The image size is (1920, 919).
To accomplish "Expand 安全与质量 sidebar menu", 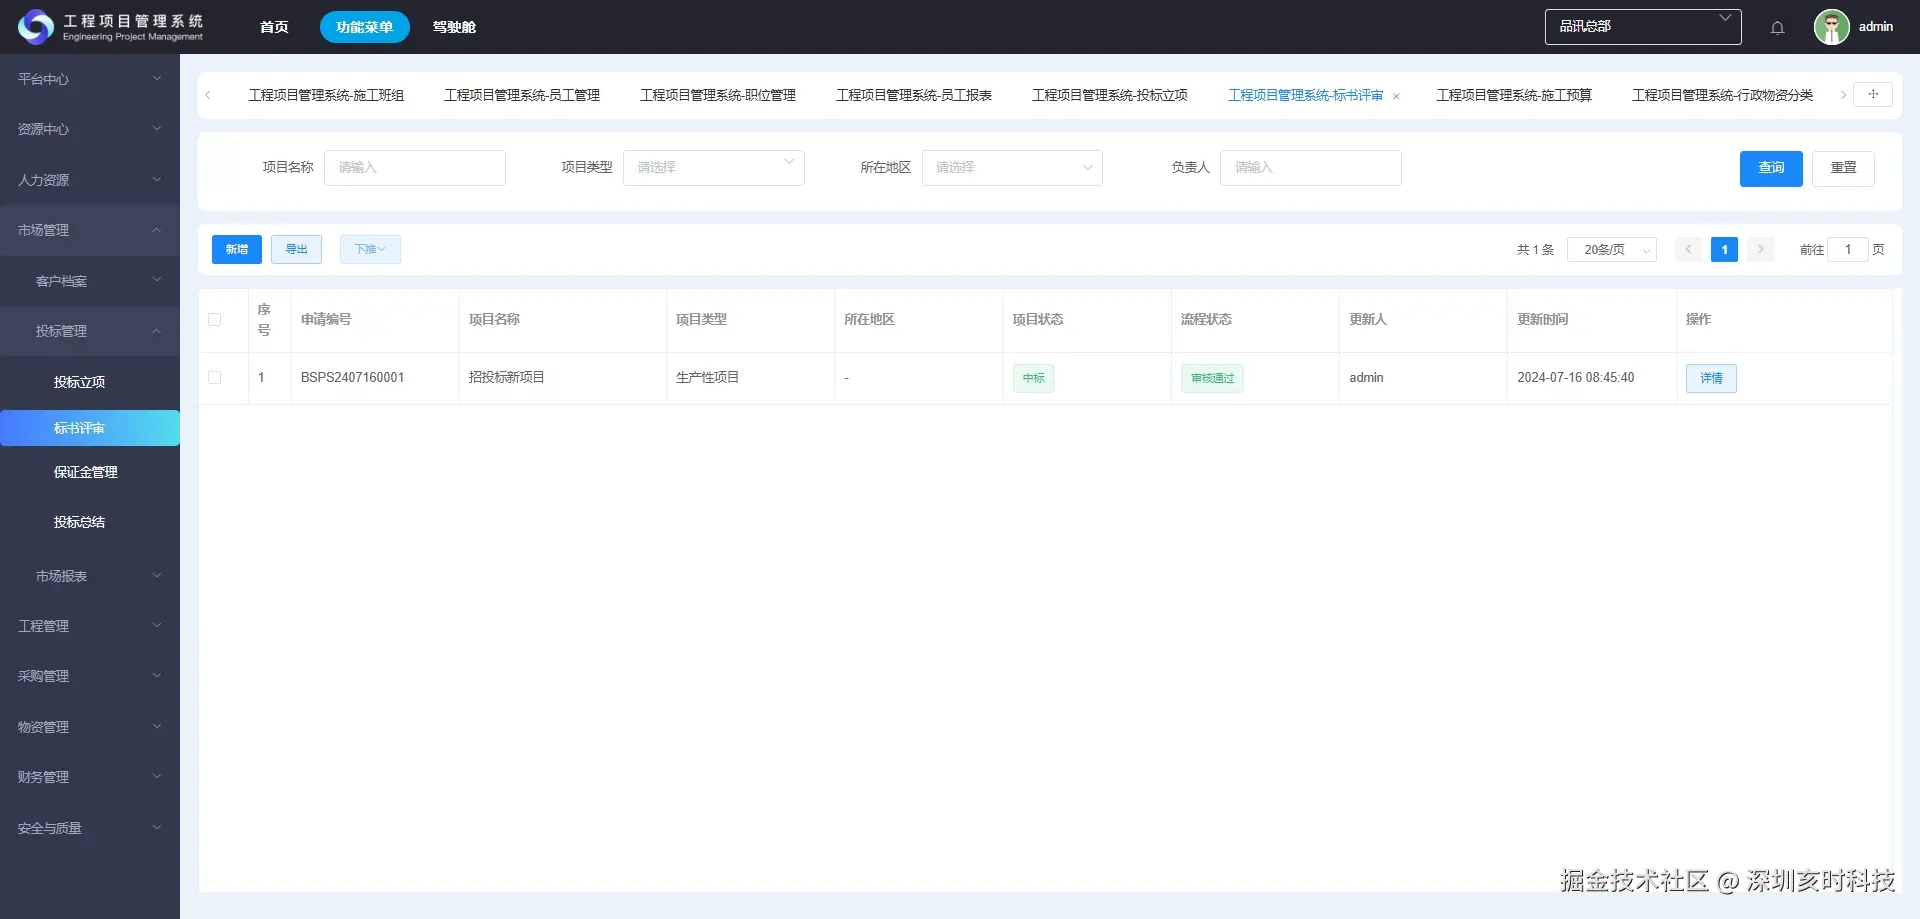I will pyautogui.click(x=90, y=828).
